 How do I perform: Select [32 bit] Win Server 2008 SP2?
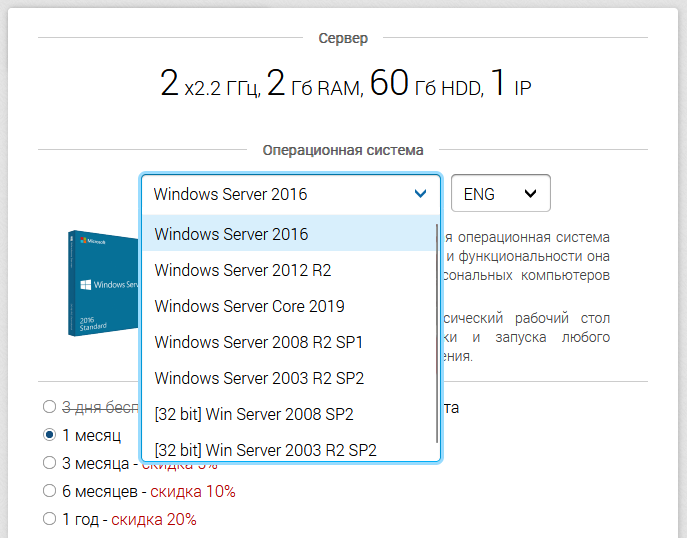click(289, 414)
